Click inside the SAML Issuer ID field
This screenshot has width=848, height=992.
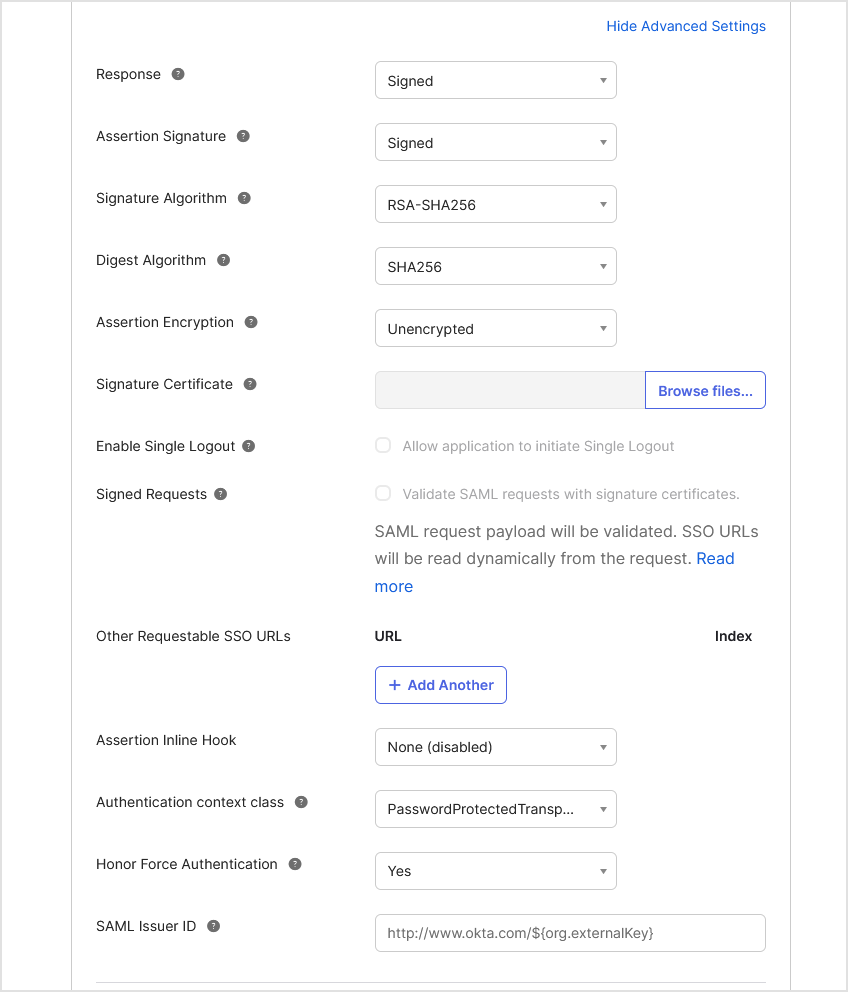(570, 933)
